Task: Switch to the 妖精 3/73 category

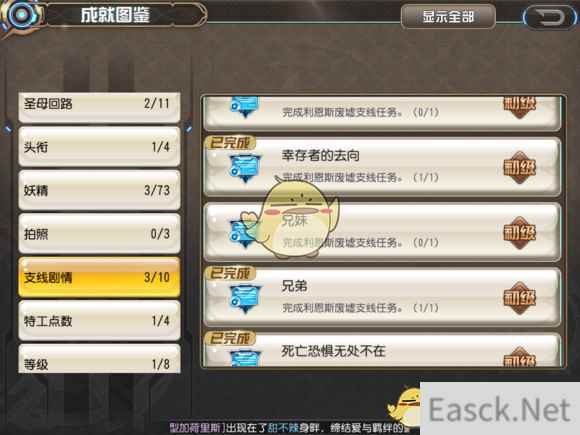Action: pos(99,190)
